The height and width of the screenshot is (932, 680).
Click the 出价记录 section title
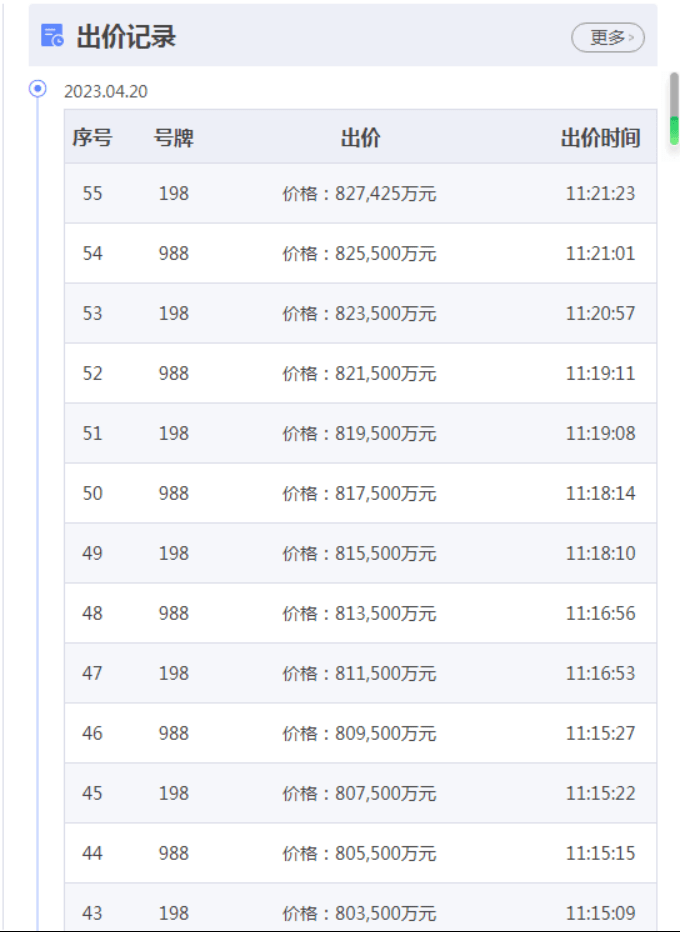(126, 37)
